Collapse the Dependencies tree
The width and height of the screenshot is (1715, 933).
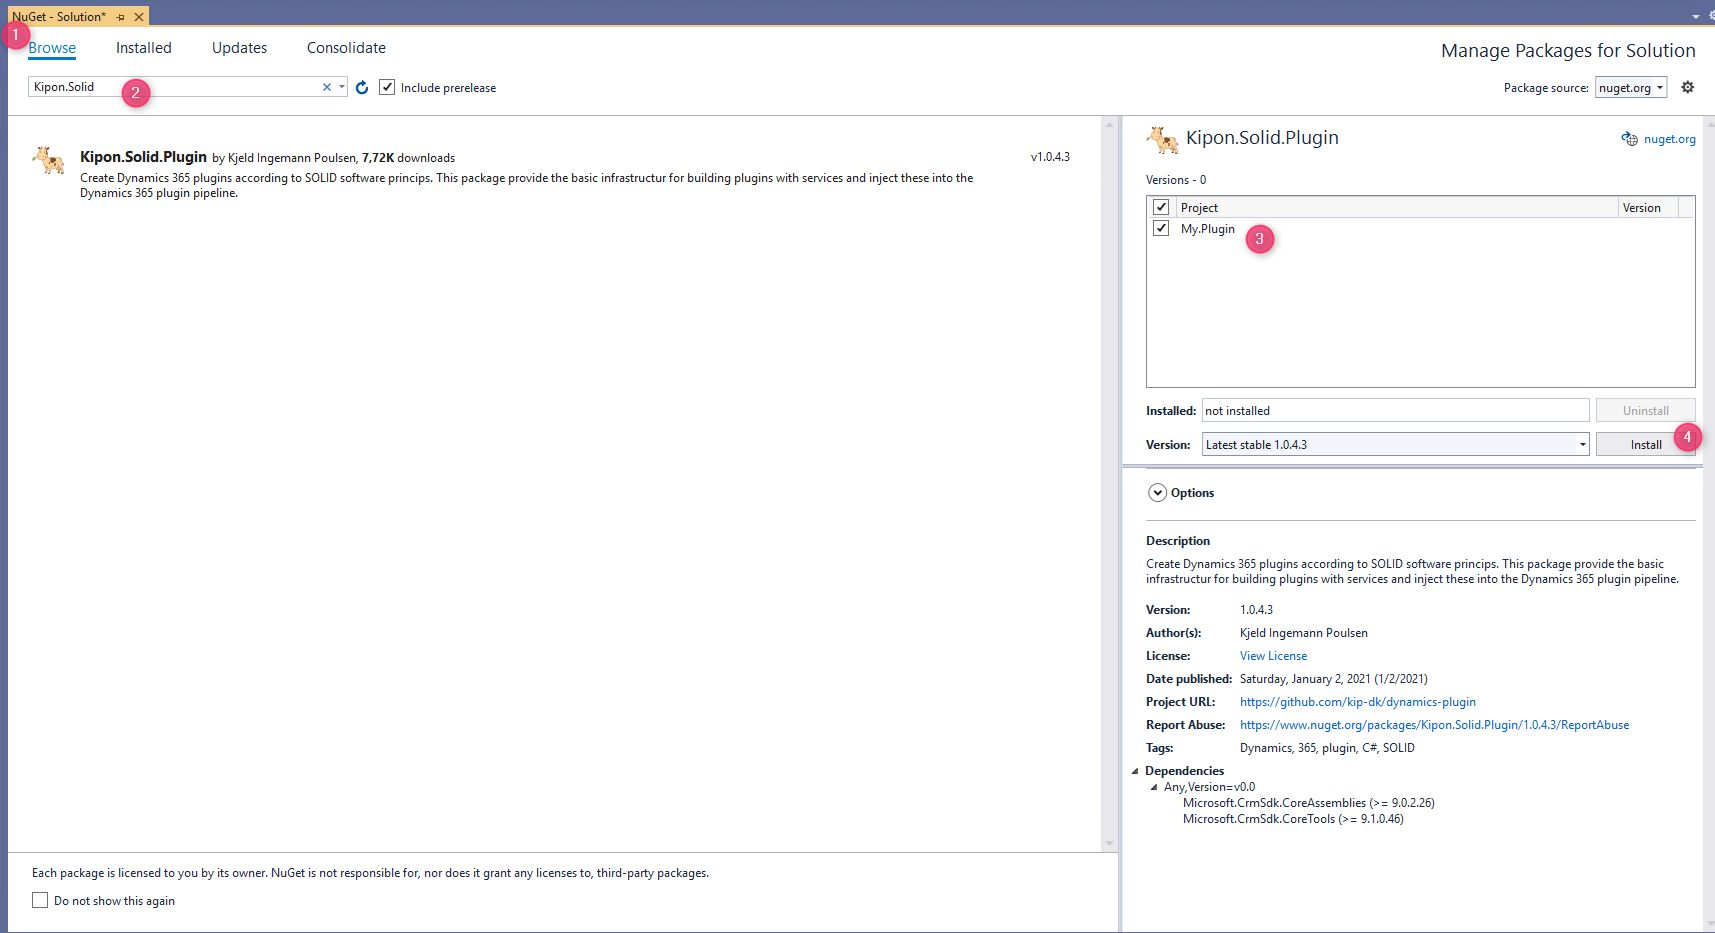click(1135, 771)
